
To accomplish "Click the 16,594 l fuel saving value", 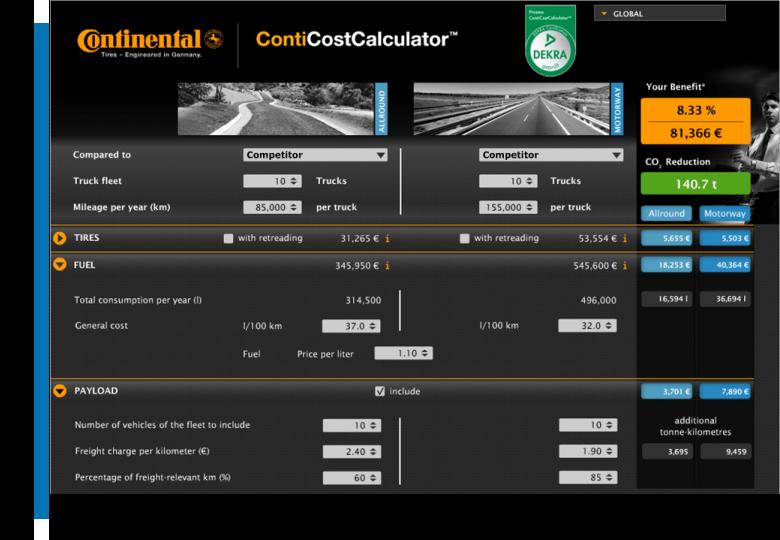I will pos(667,299).
